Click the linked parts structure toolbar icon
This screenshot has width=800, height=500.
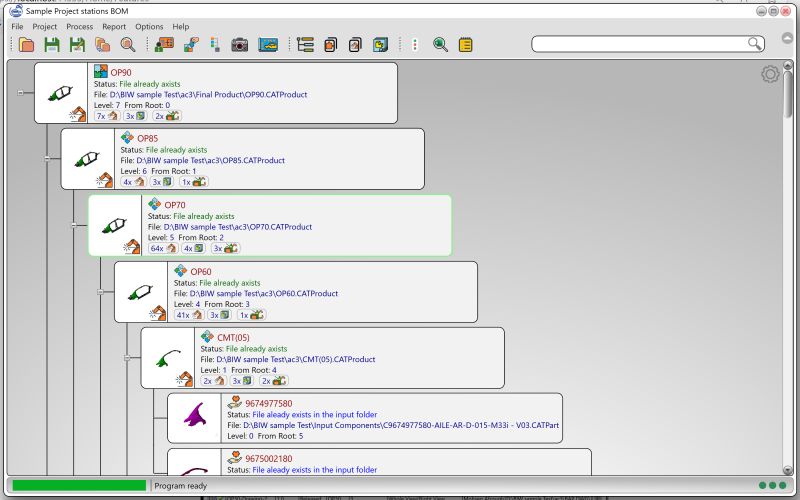point(191,45)
